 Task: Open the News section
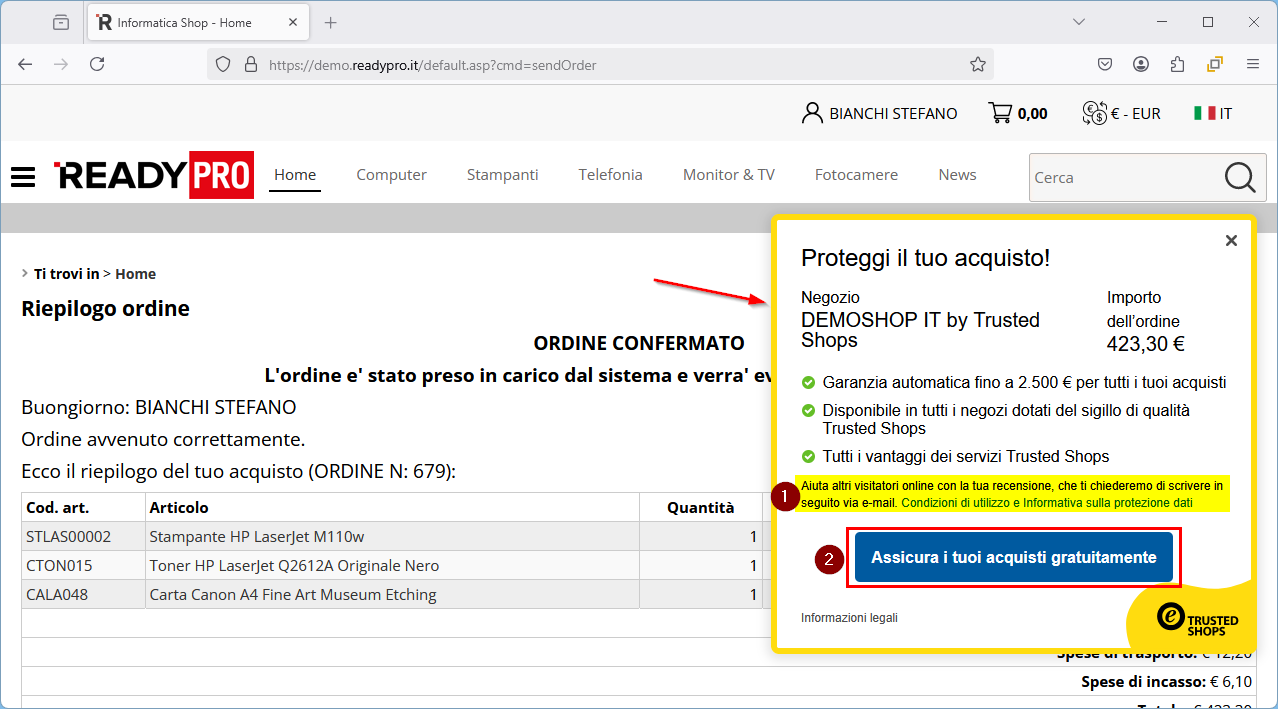tap(957, 175)
